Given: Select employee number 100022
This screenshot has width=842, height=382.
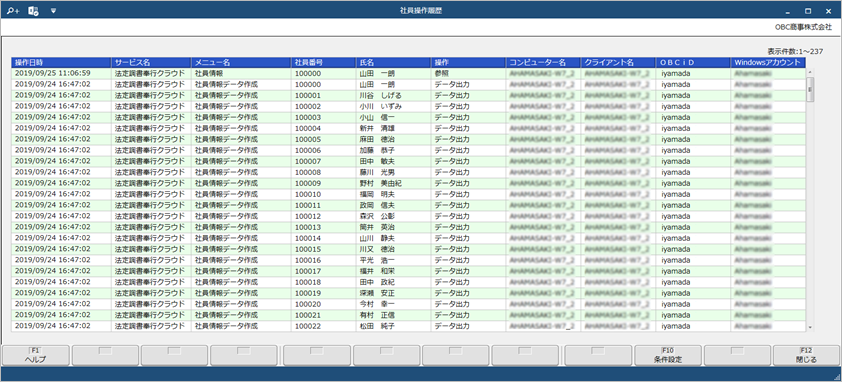Looking at the screenshot, I should (308, 325).
